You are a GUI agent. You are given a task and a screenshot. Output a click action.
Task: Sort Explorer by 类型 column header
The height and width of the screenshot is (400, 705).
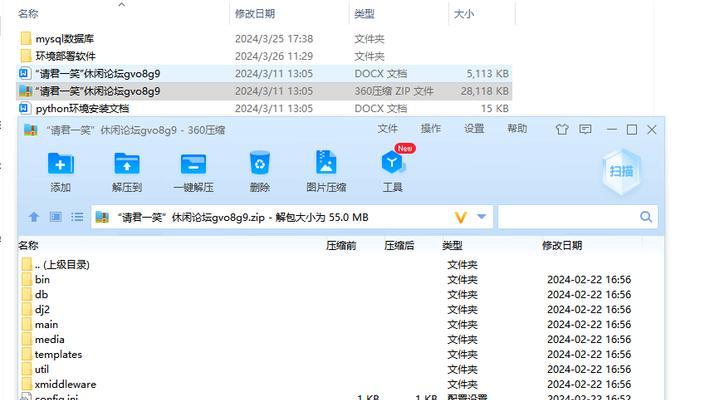click(x=364, y=14)
